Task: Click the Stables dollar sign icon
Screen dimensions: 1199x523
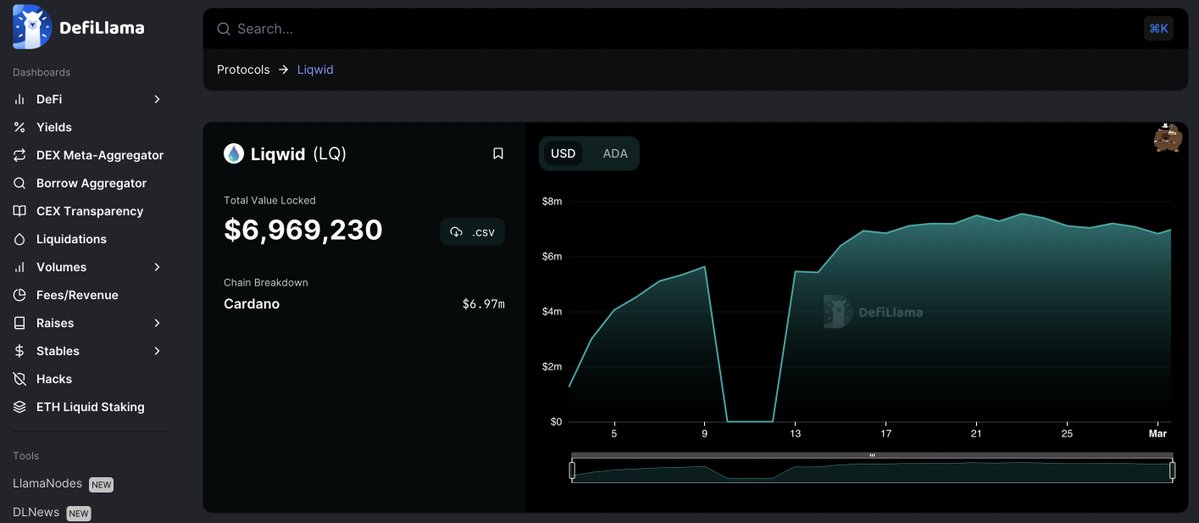Action: [x=20, y=351]
